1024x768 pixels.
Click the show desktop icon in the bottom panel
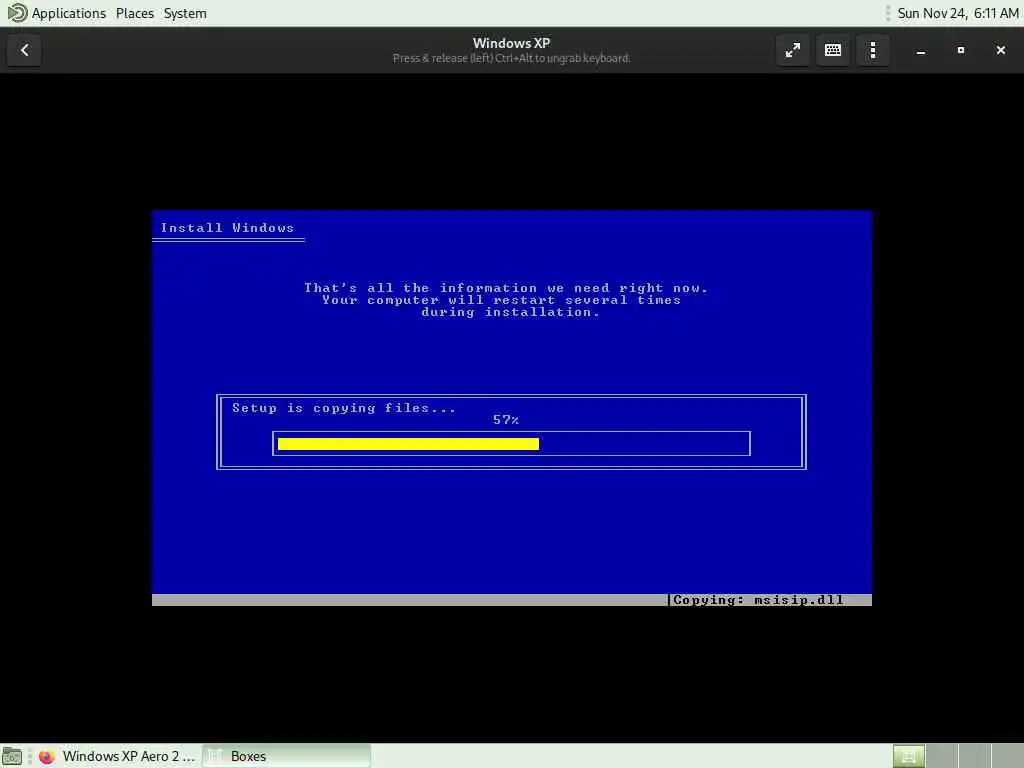(12, 756)
